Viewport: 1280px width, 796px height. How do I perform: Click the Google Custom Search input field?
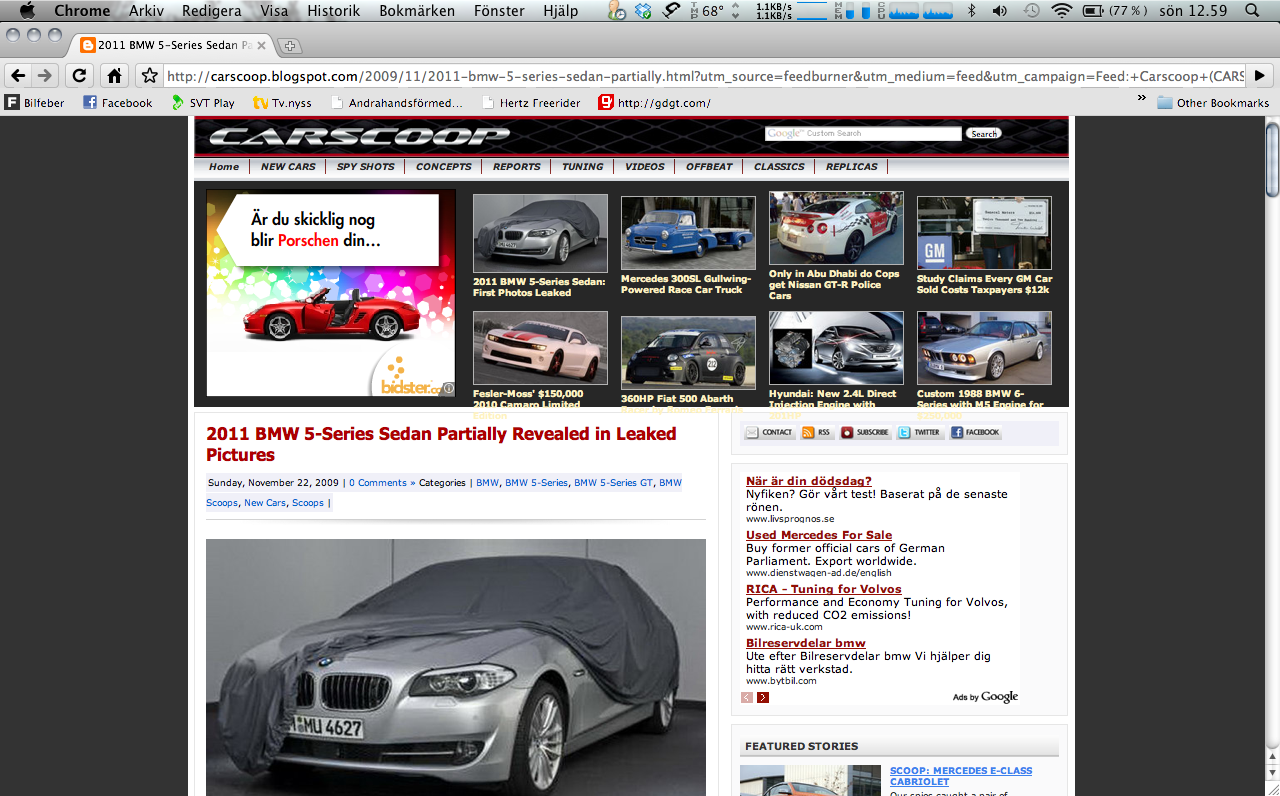tap(863, 134)
